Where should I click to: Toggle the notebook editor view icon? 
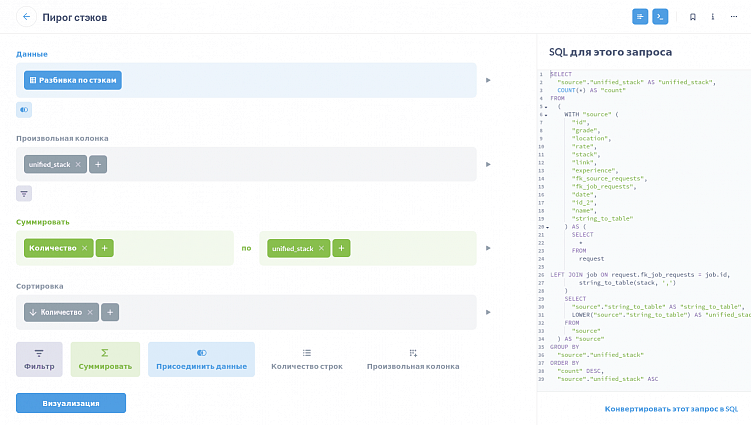point(640,17)
